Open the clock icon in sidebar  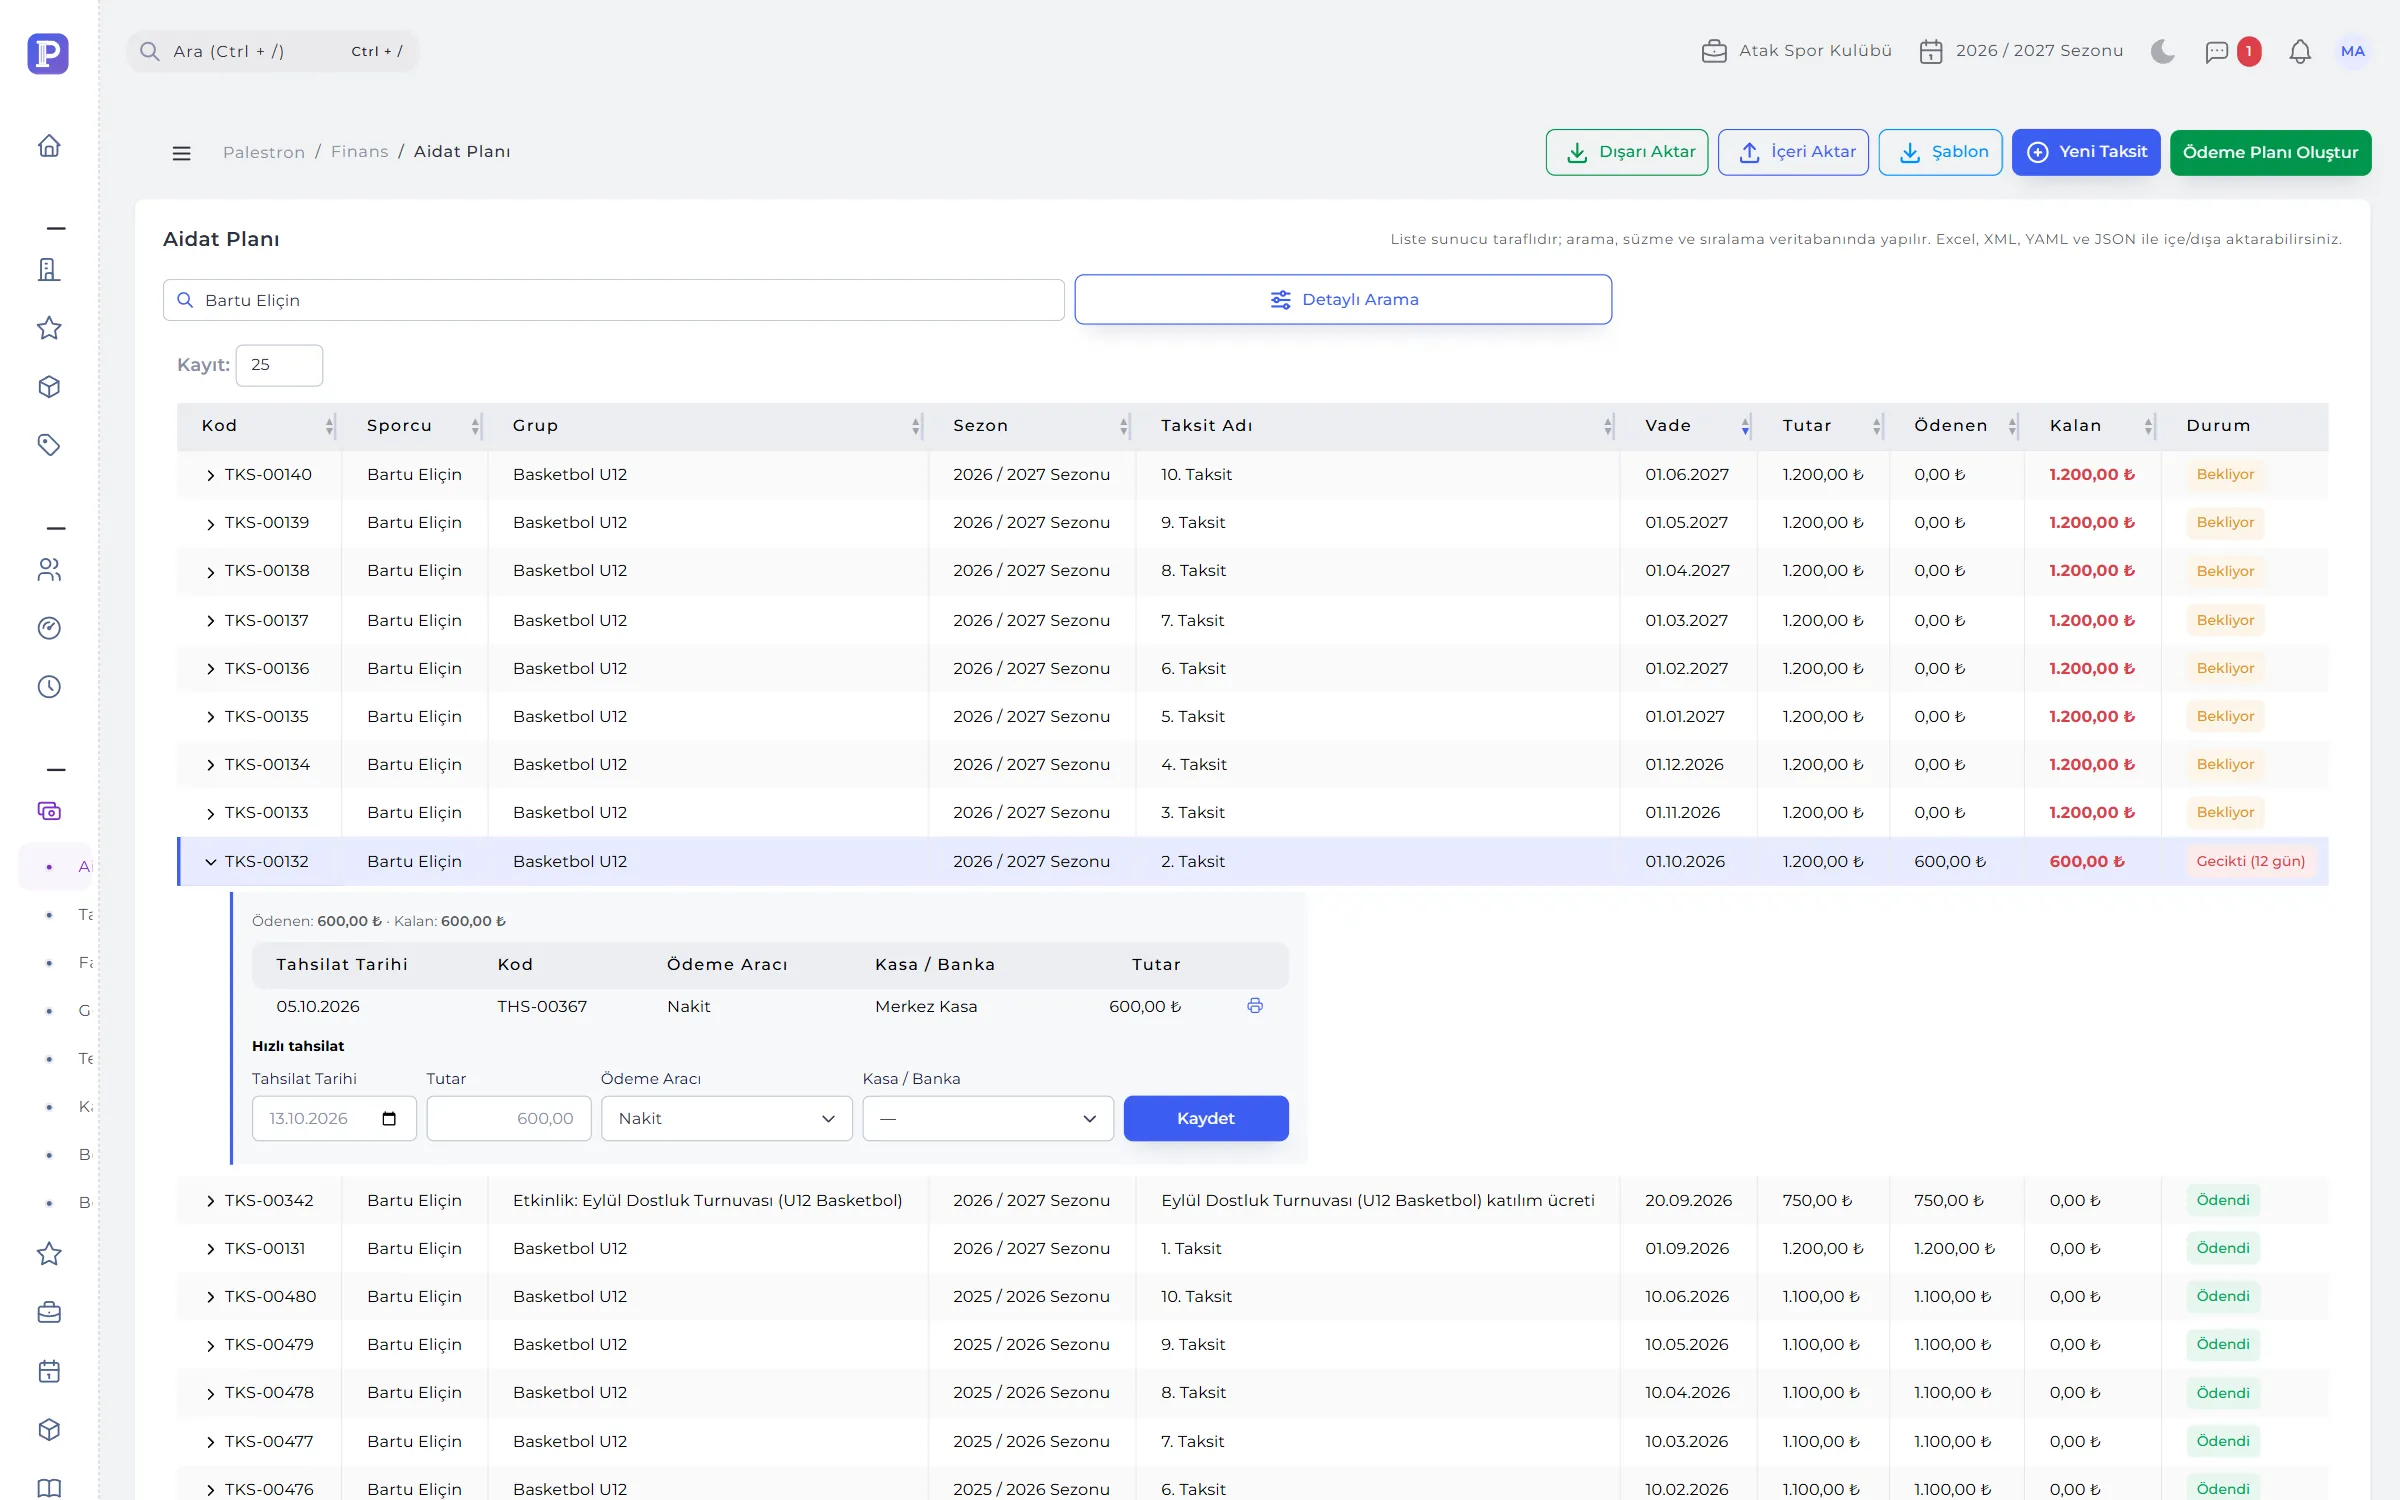(x=49, y=687)
